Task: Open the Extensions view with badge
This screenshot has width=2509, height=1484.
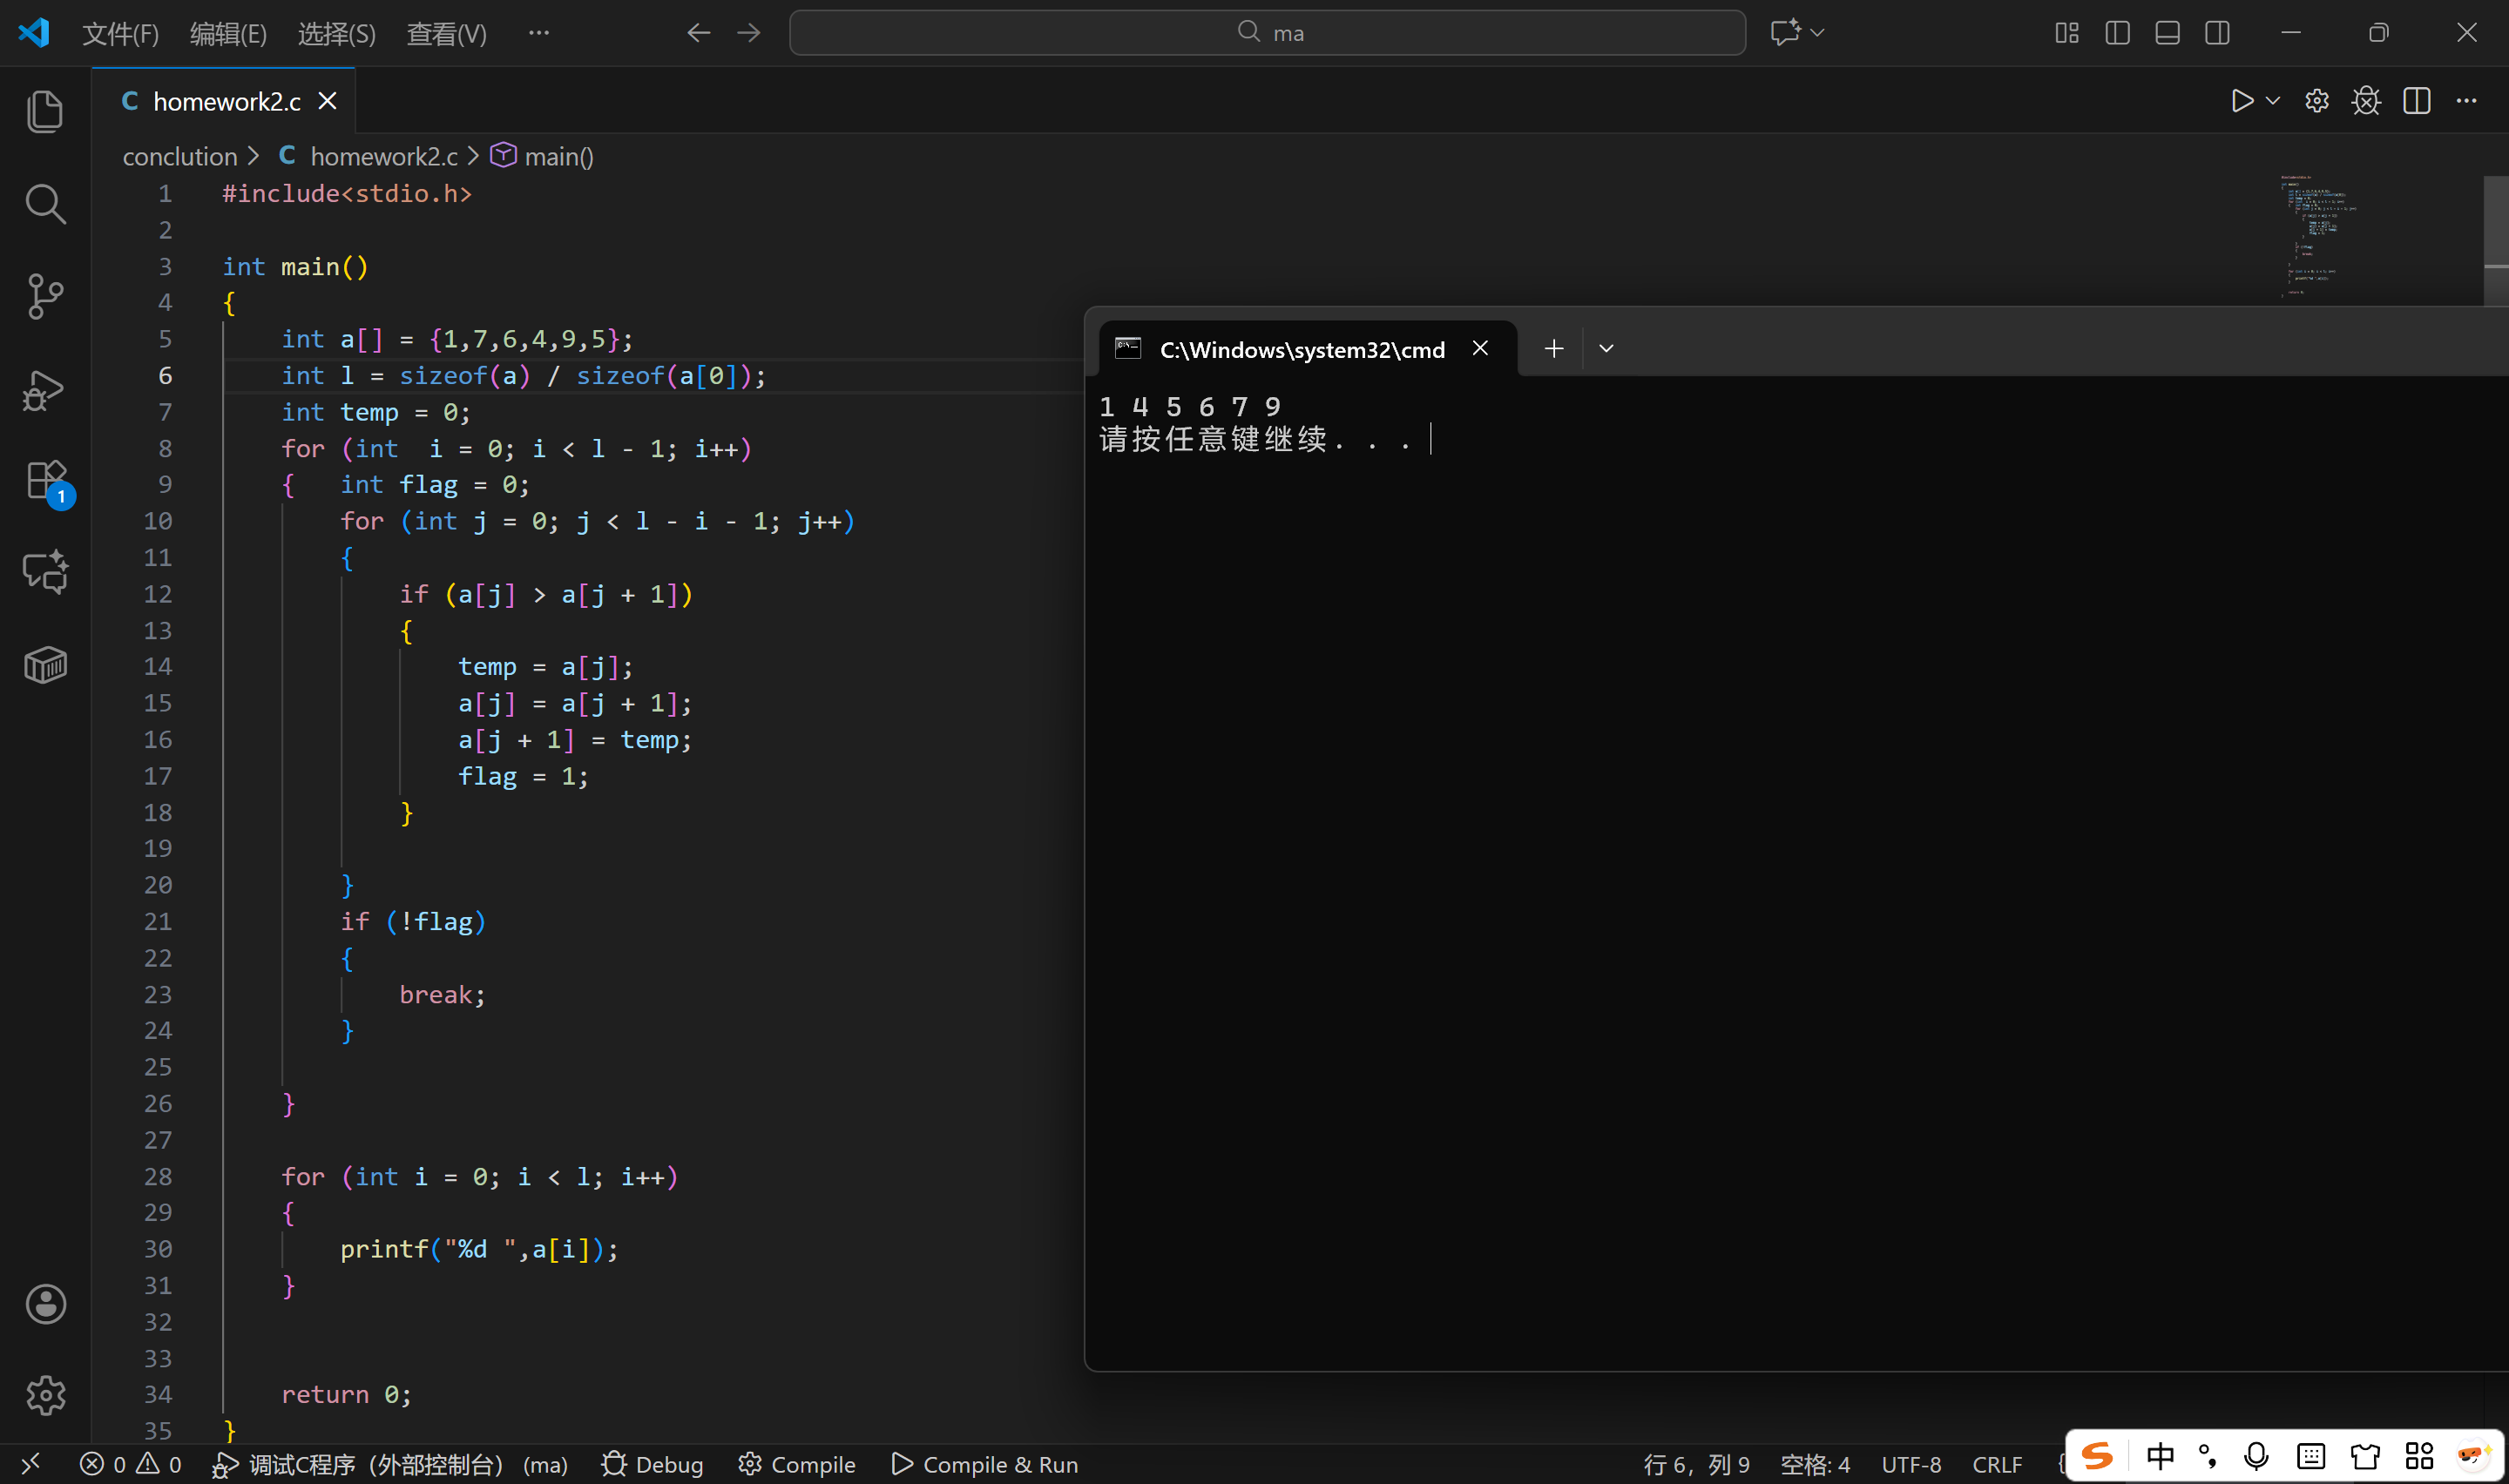Action: [45, 481]
